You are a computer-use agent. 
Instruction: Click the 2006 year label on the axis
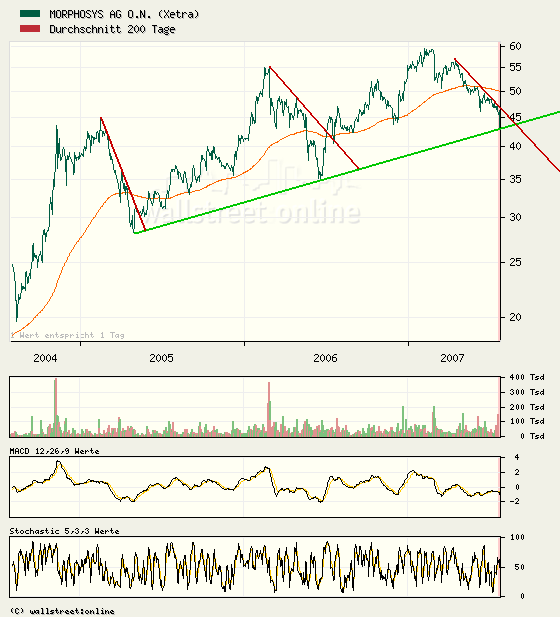pyautogui.click(x=325, y=358)
